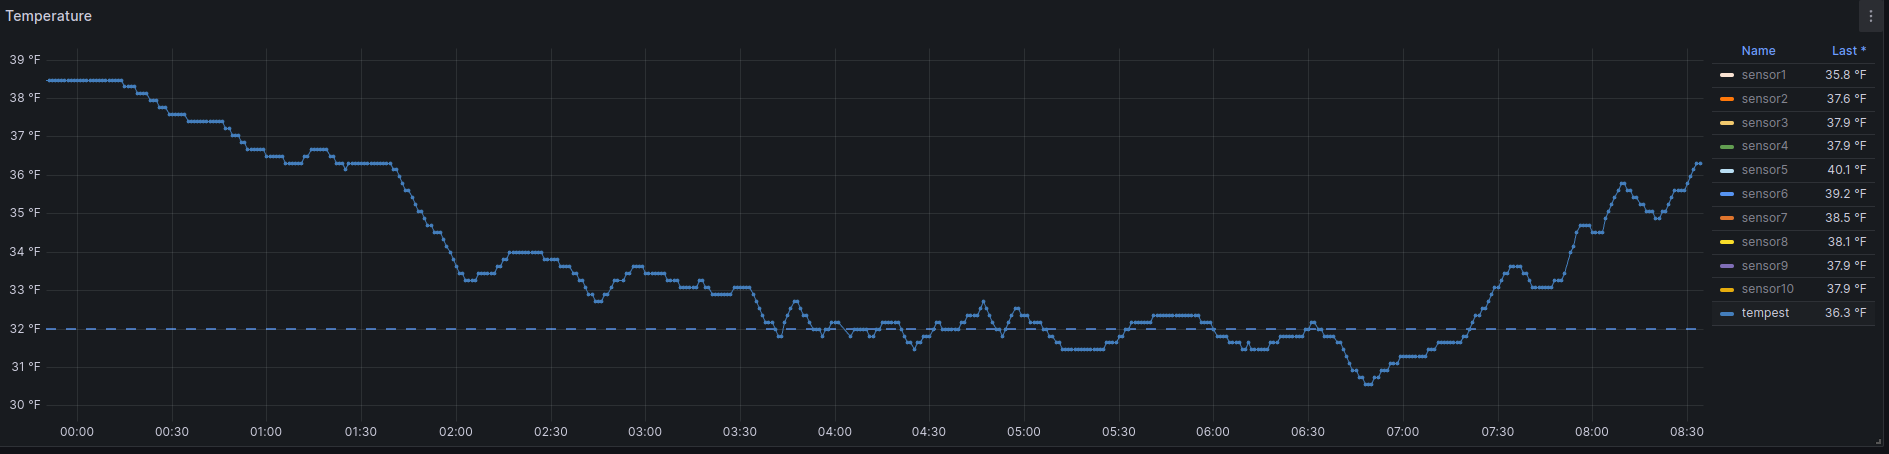
Task: Click the 39 °F y-axis label
Action: 25,60
